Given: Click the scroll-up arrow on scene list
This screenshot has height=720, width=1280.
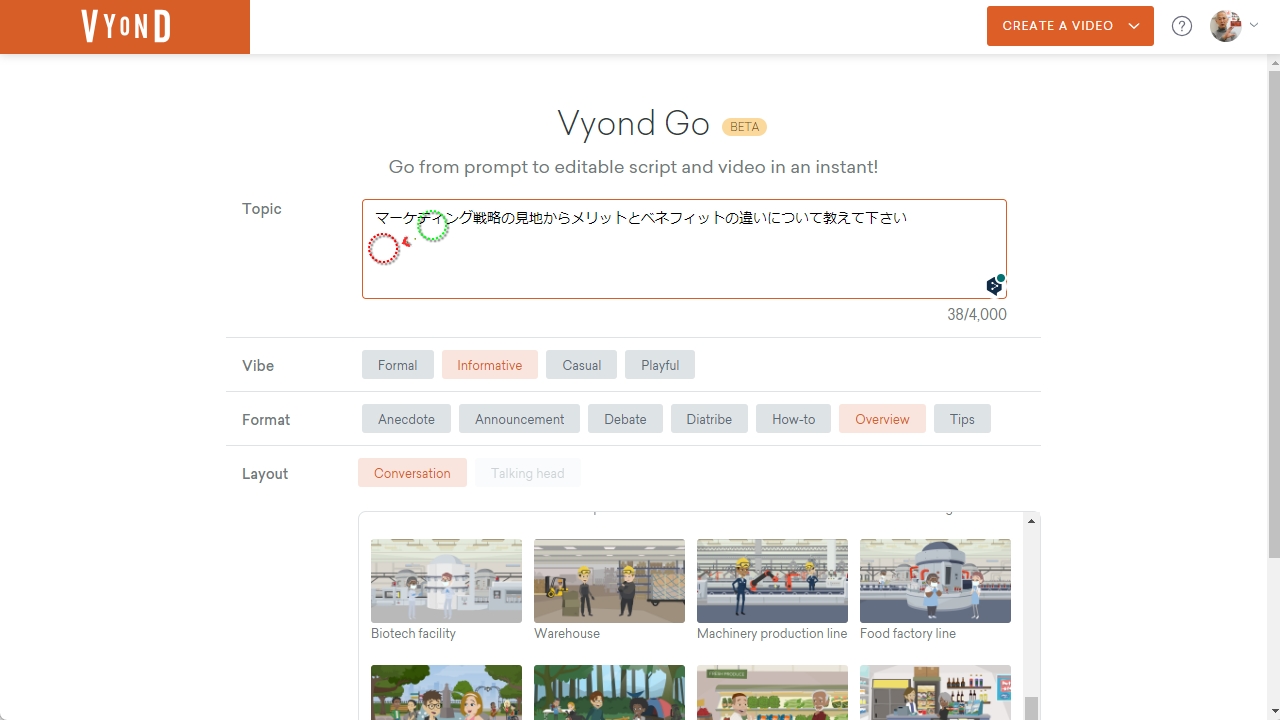Looking at the screenshot, I should pos(1031,520).
